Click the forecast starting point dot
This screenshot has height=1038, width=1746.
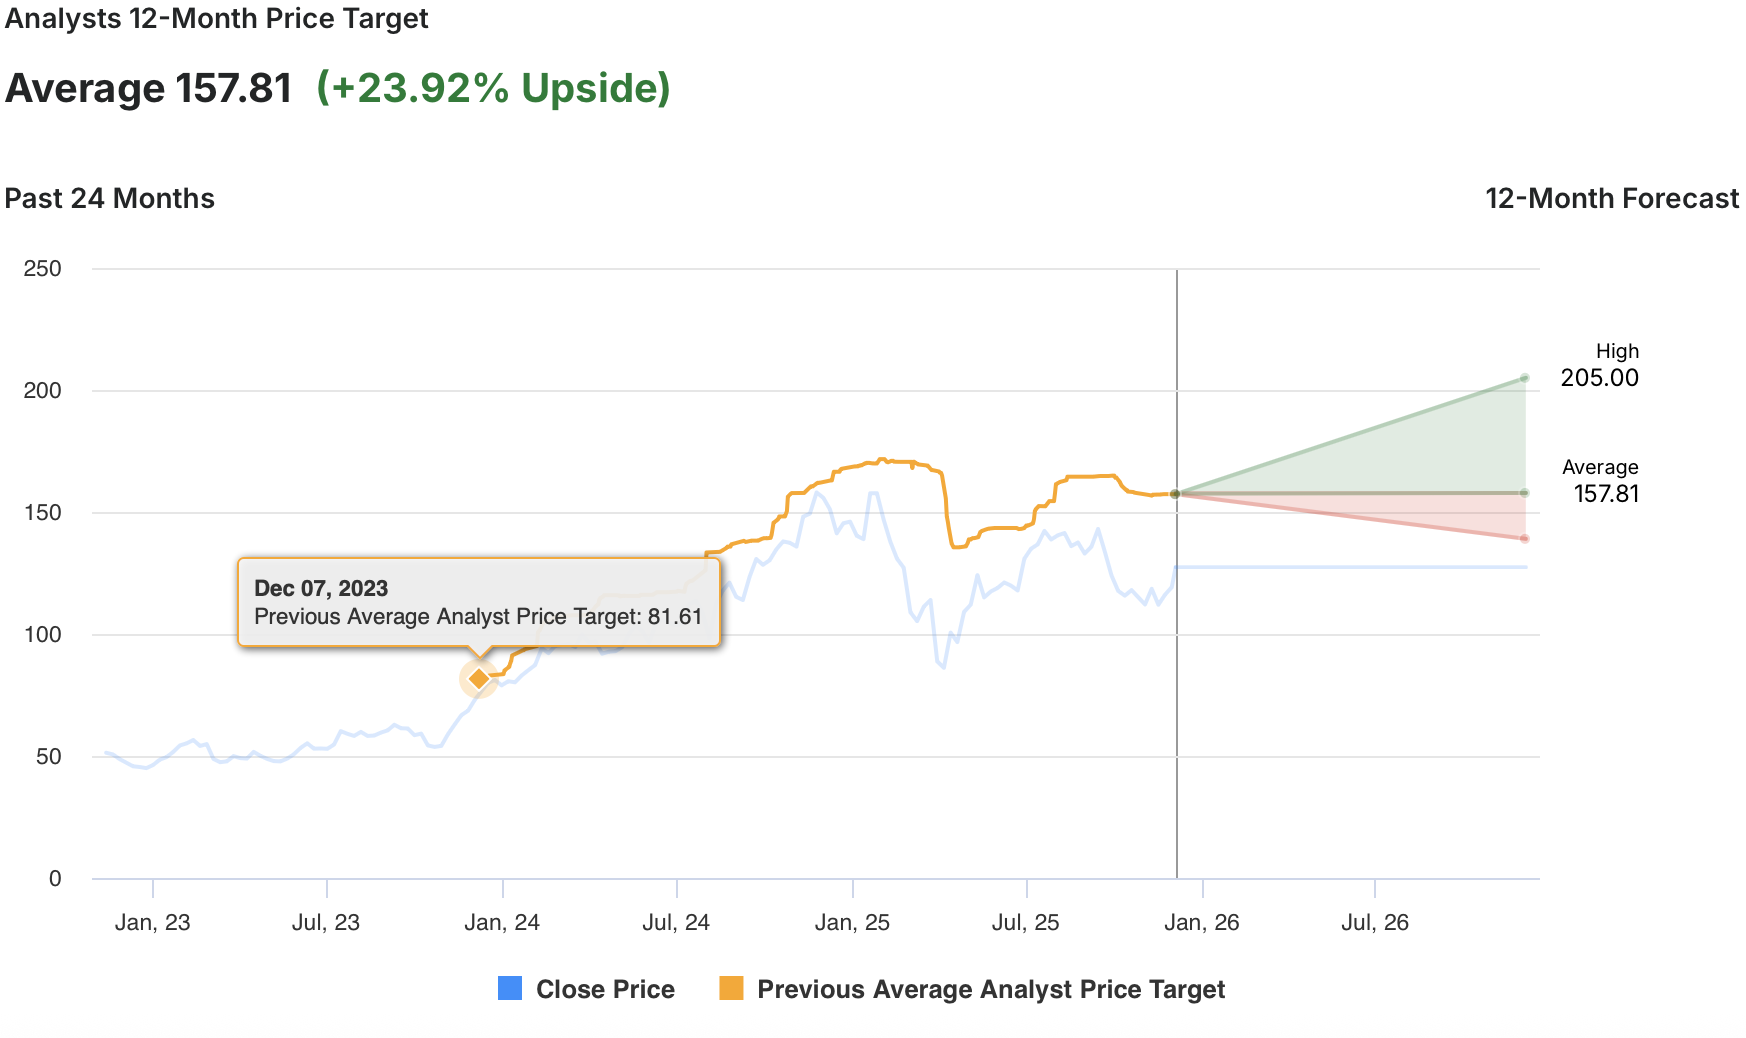[1176, 494]
